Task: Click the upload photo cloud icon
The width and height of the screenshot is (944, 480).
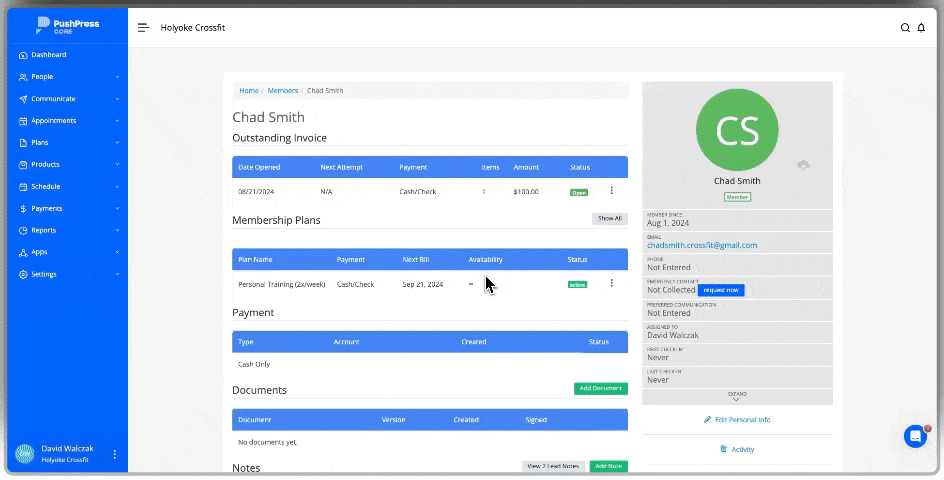Action: click(x=802, y=165)
